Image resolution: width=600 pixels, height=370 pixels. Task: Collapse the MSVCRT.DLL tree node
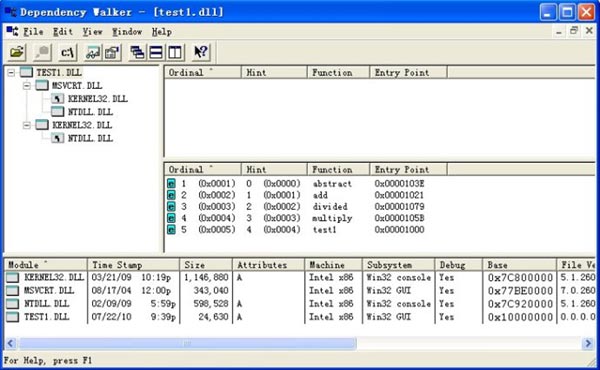pyautogui.click(x=26, y=85)
